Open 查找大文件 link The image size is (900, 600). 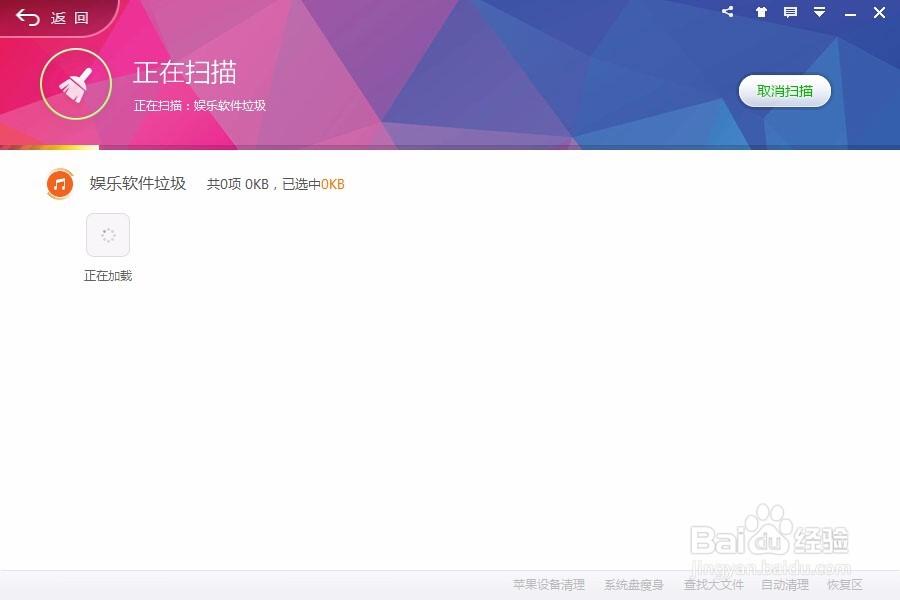714,584
